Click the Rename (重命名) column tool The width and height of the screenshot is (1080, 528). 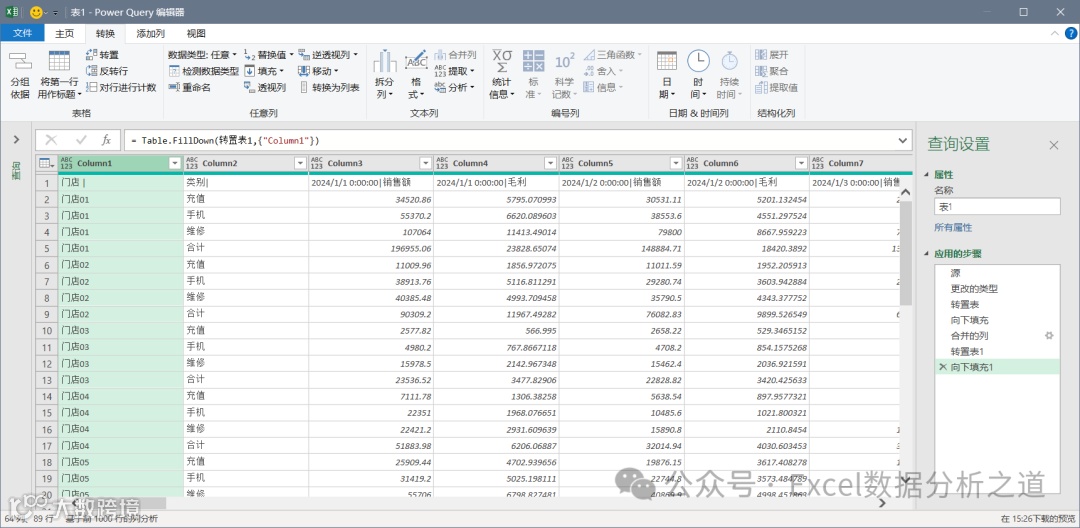190,87
